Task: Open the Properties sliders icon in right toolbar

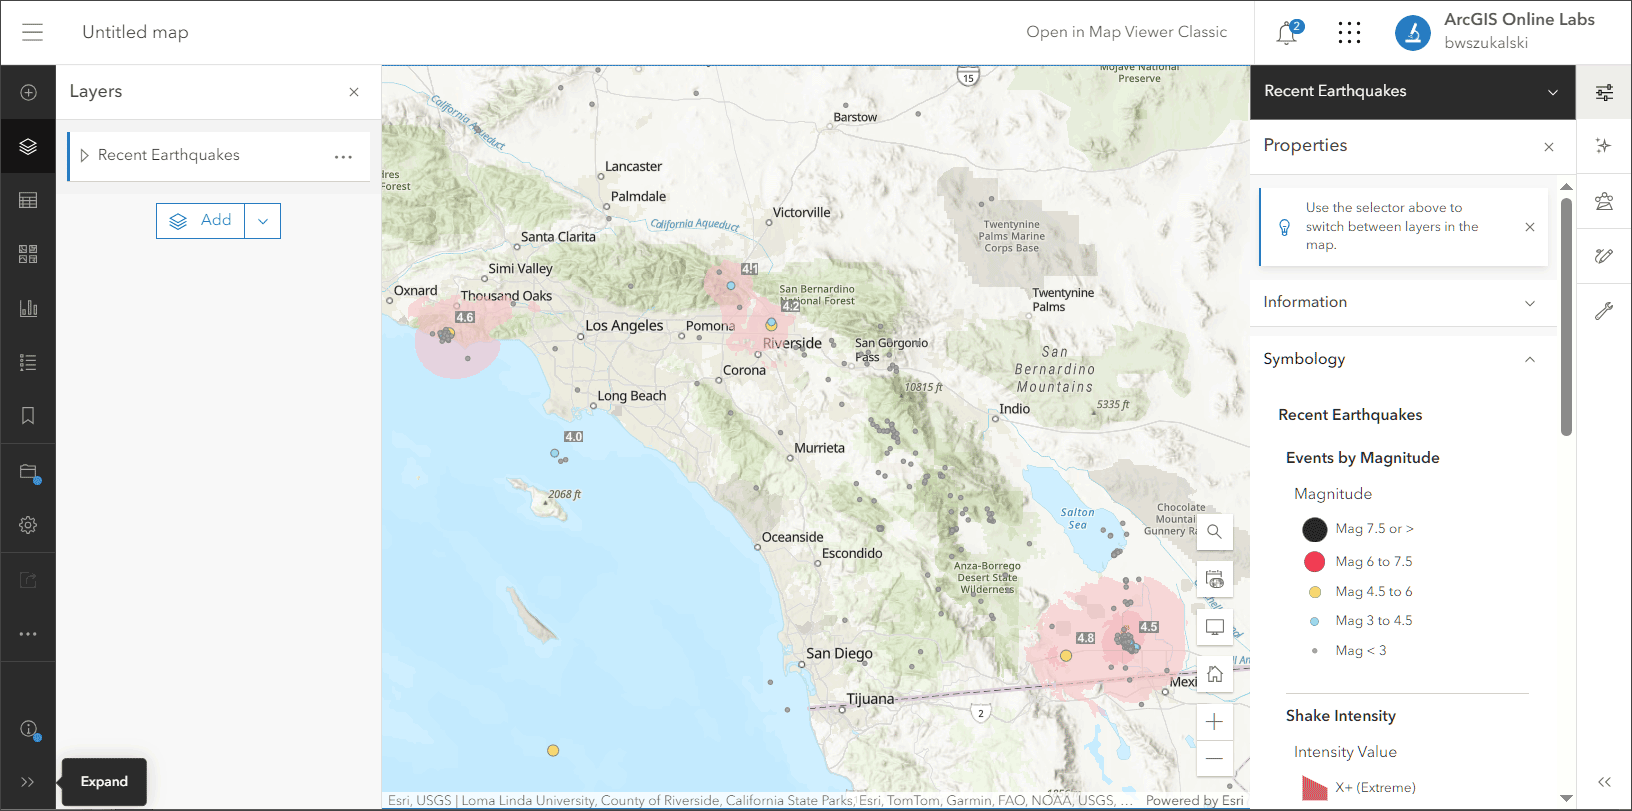Action: coord(1604,93)
